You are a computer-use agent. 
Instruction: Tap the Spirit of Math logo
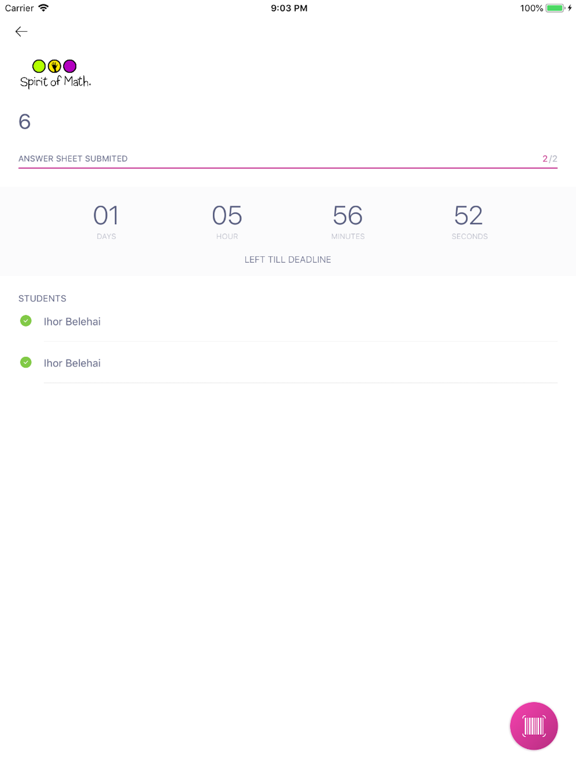55,74
